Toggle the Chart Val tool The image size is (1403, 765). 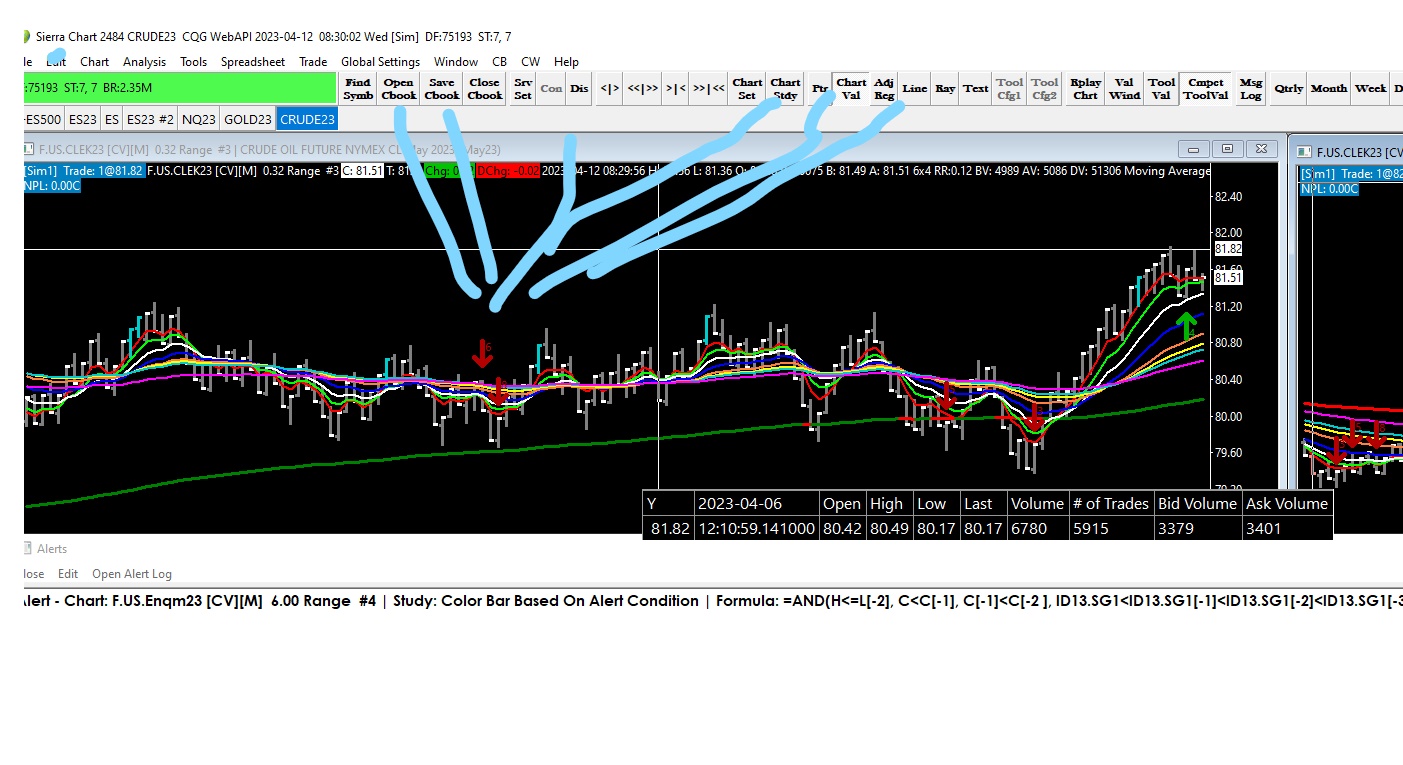click(x=851, y=88)
